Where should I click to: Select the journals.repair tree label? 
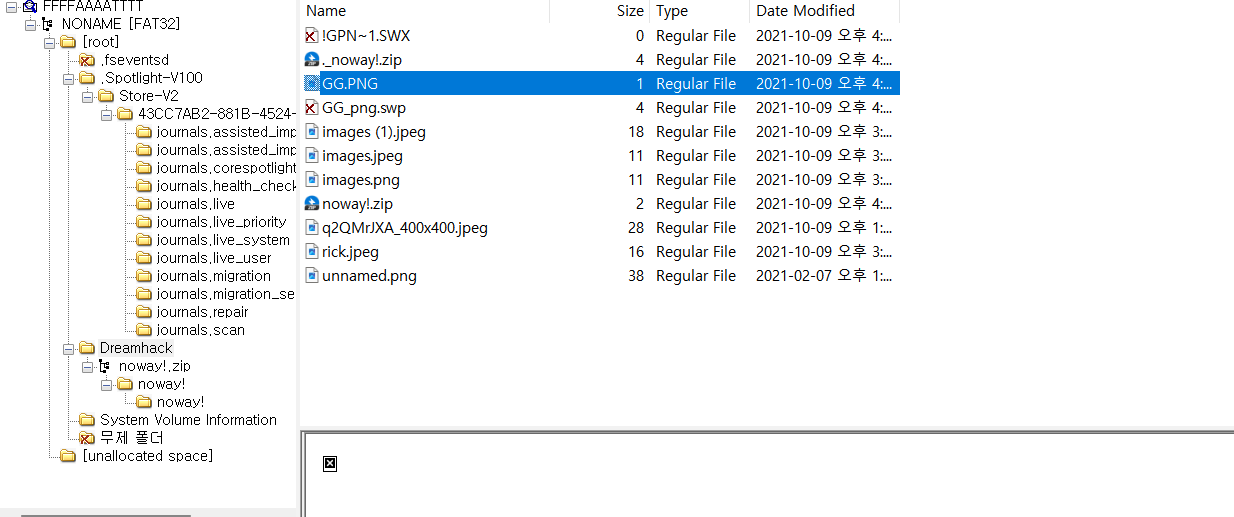(202, 312)
